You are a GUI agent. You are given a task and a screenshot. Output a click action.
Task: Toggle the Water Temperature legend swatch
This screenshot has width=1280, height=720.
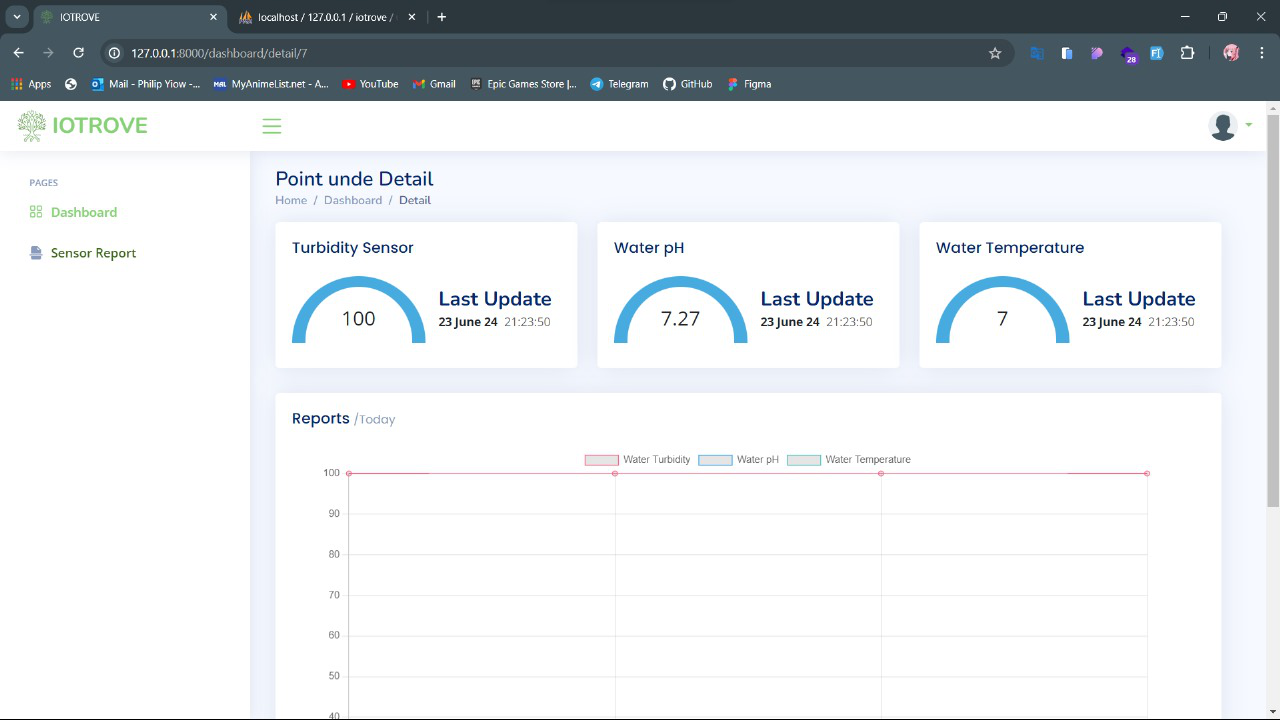[x=804, y=460]
